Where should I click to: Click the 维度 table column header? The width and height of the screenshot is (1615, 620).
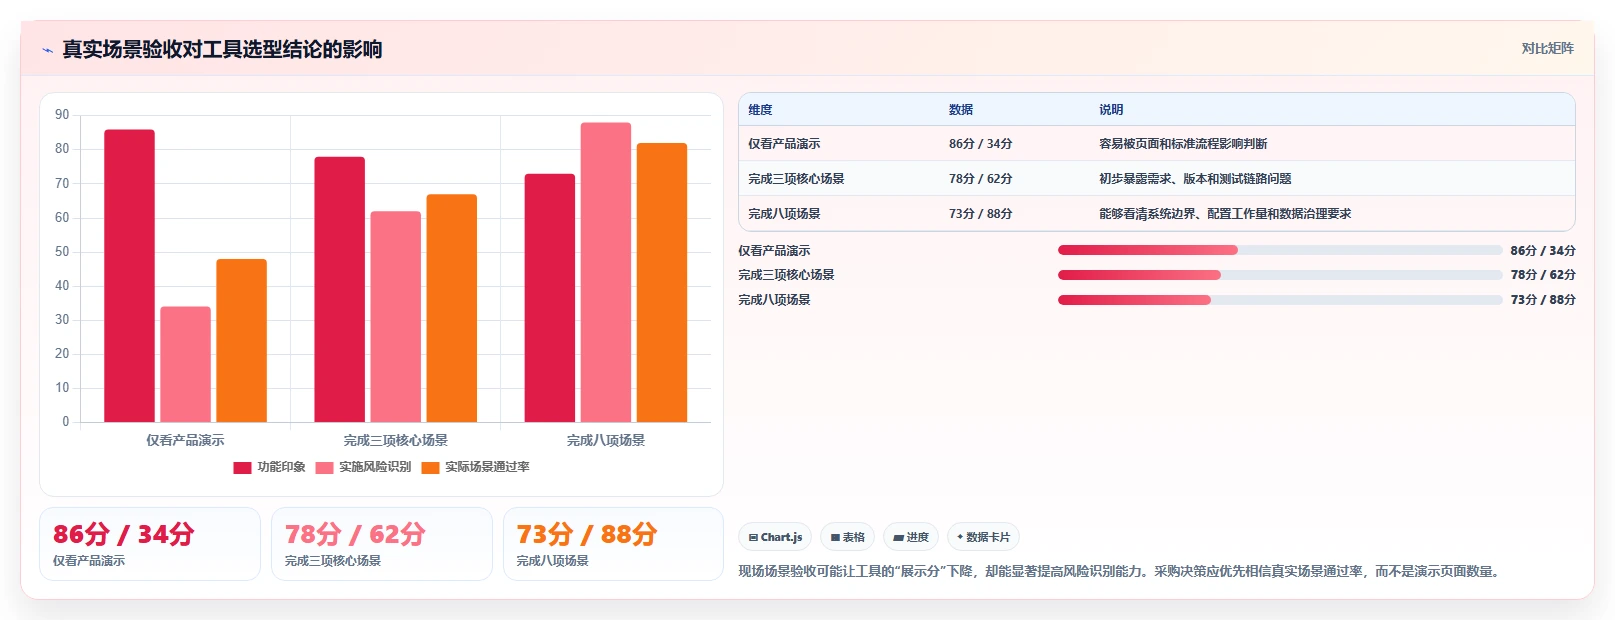click(760, 110)
